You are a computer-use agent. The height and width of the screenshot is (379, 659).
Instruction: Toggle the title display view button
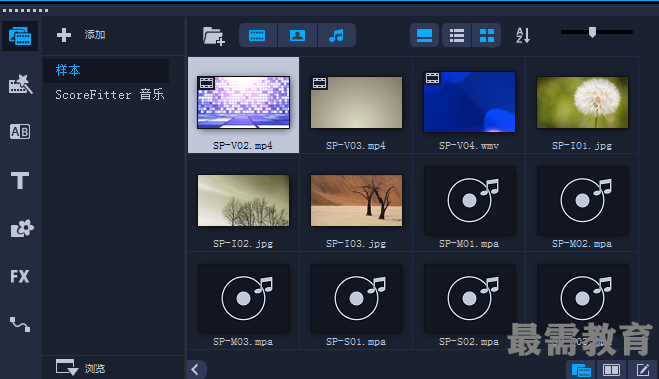(x=424, y=35)
